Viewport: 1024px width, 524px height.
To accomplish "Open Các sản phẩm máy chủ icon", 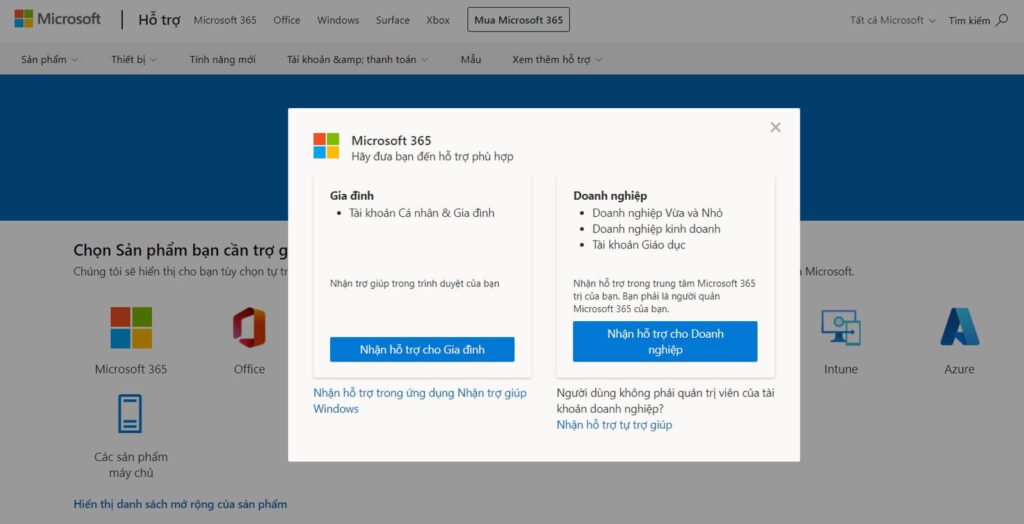I will click(x=130, y=414).
